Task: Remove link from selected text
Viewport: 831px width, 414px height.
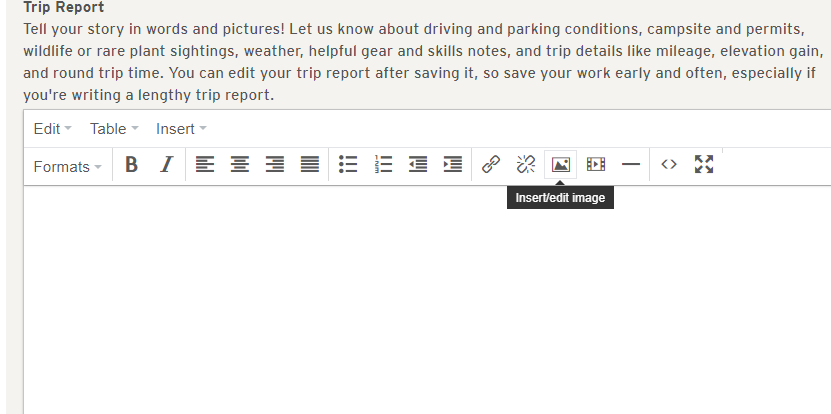Action: [526, 166]
